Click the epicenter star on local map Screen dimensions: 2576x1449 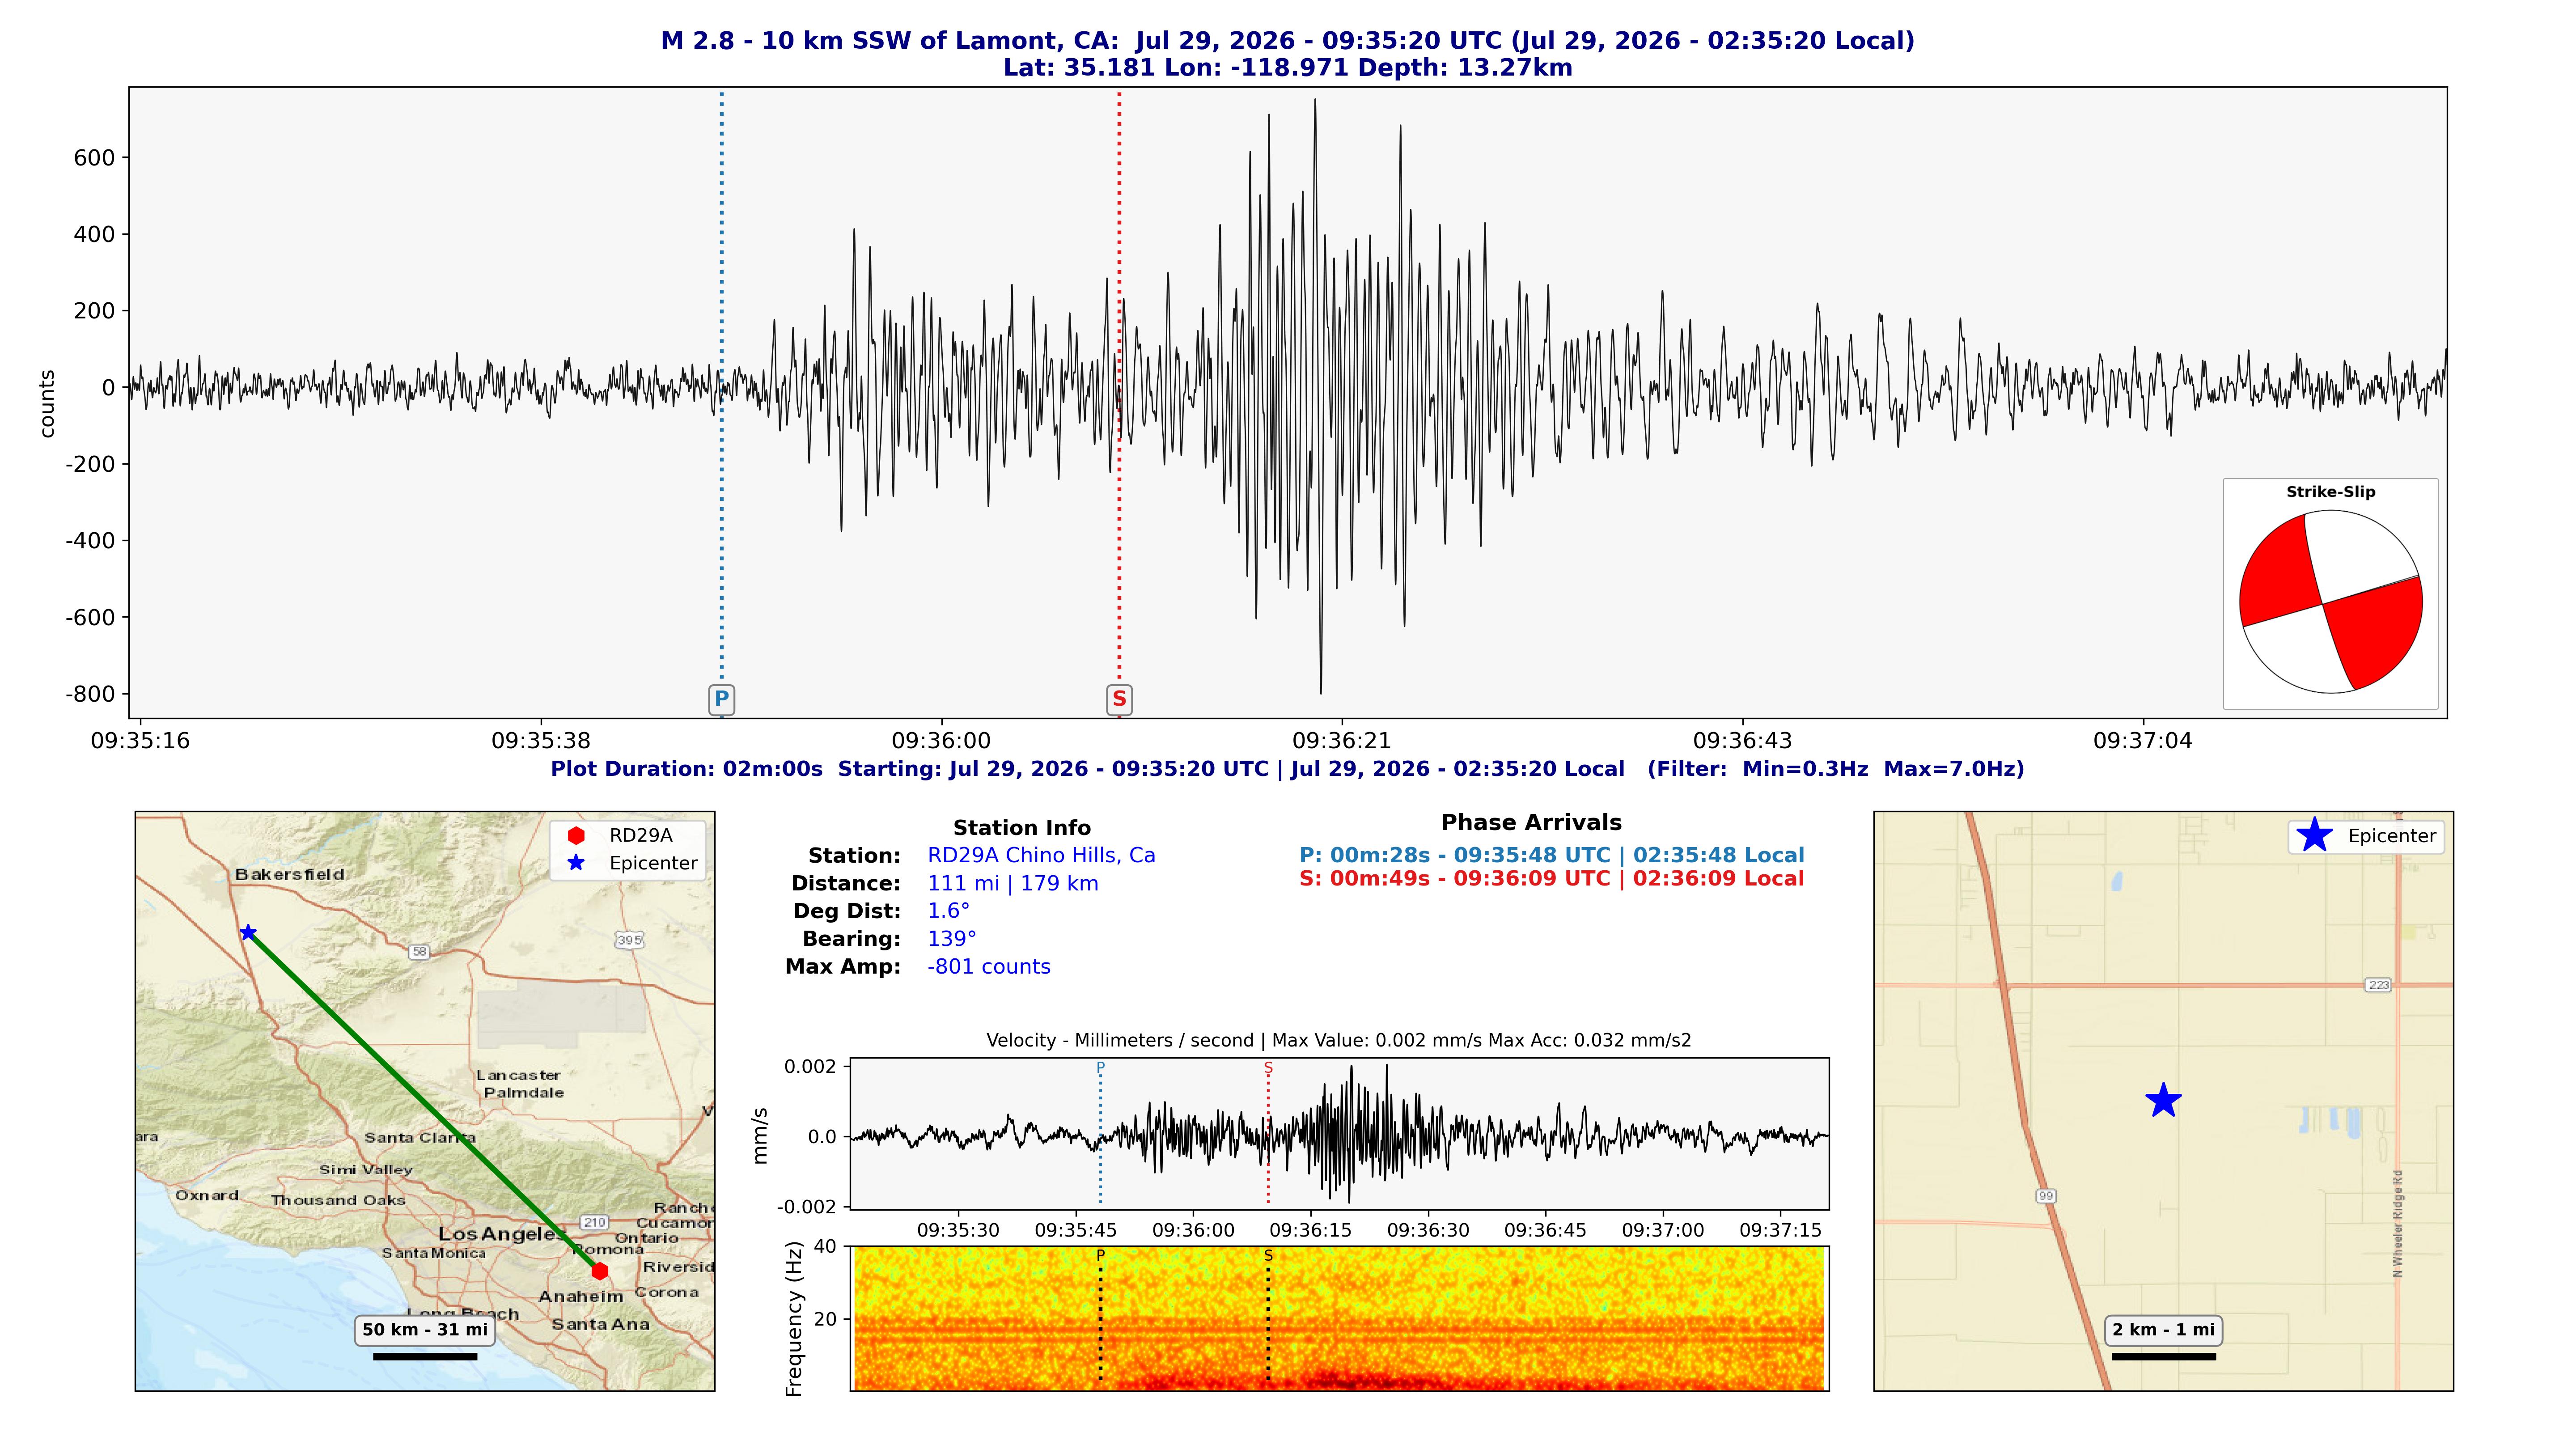point(2163,1100)
